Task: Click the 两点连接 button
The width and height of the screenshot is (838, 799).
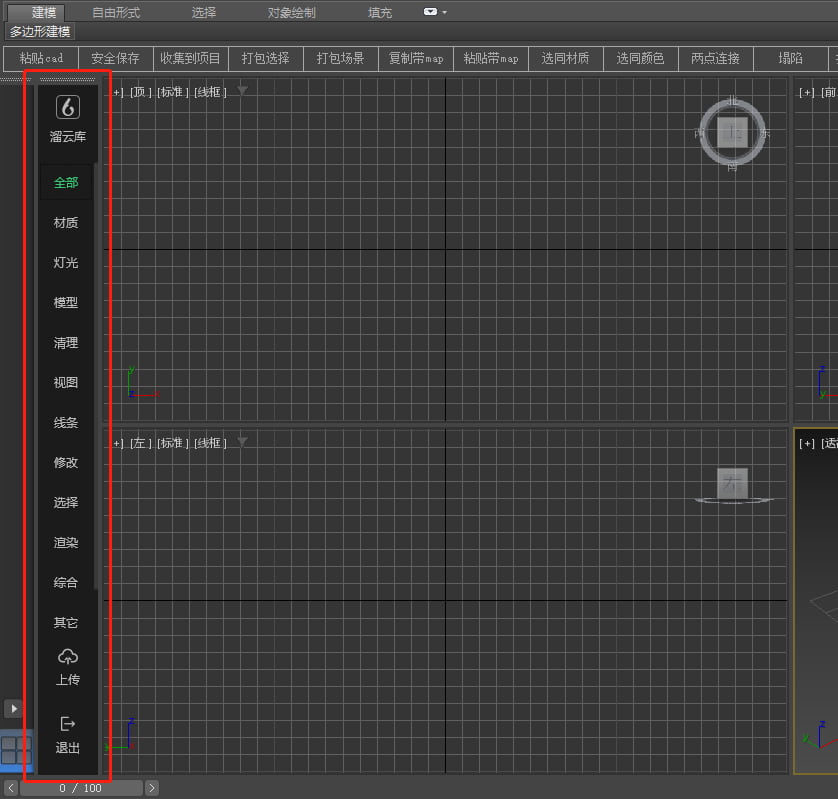Action: (716, 58)
